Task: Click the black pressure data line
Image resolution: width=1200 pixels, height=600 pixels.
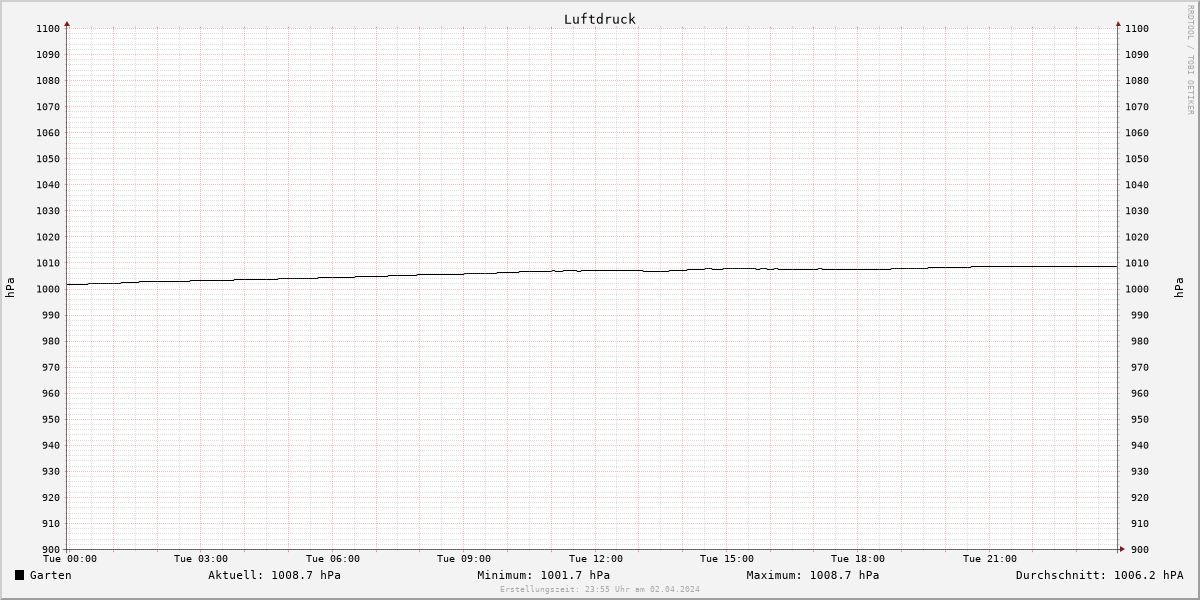Action: 592,270
